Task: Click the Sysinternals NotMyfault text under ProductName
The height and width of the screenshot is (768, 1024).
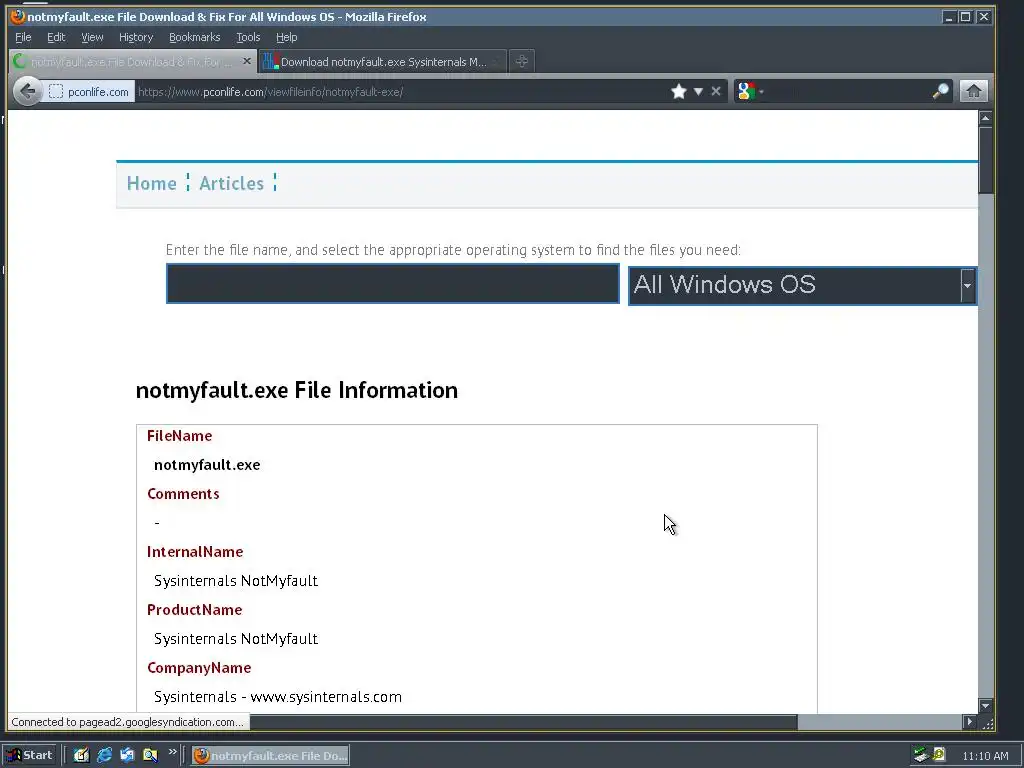Action: [236, 639]
